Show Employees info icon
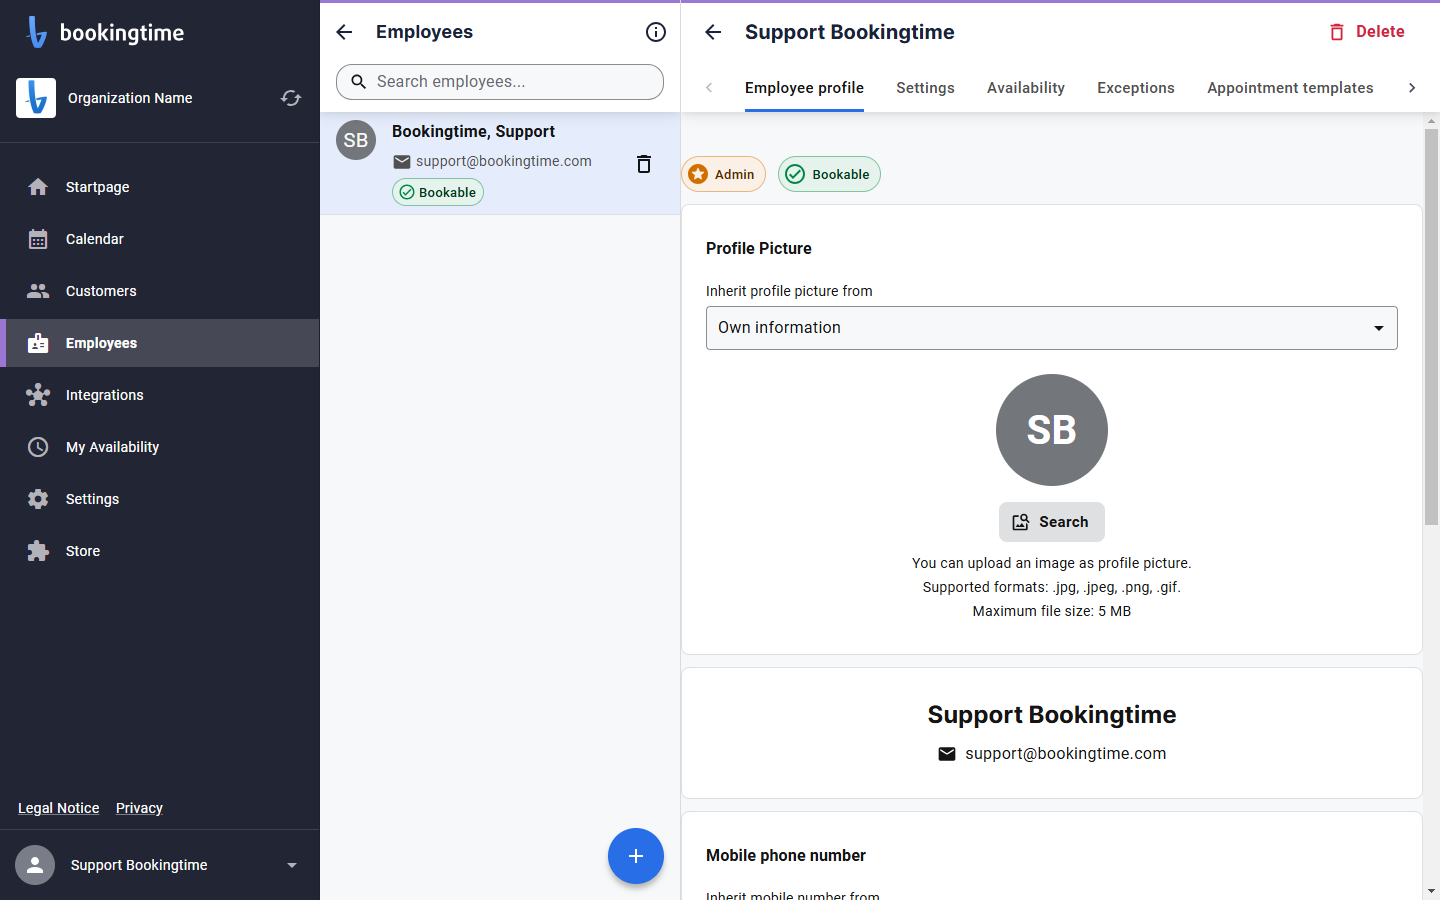Screen dimensions: 1440x900 point(656,32)
